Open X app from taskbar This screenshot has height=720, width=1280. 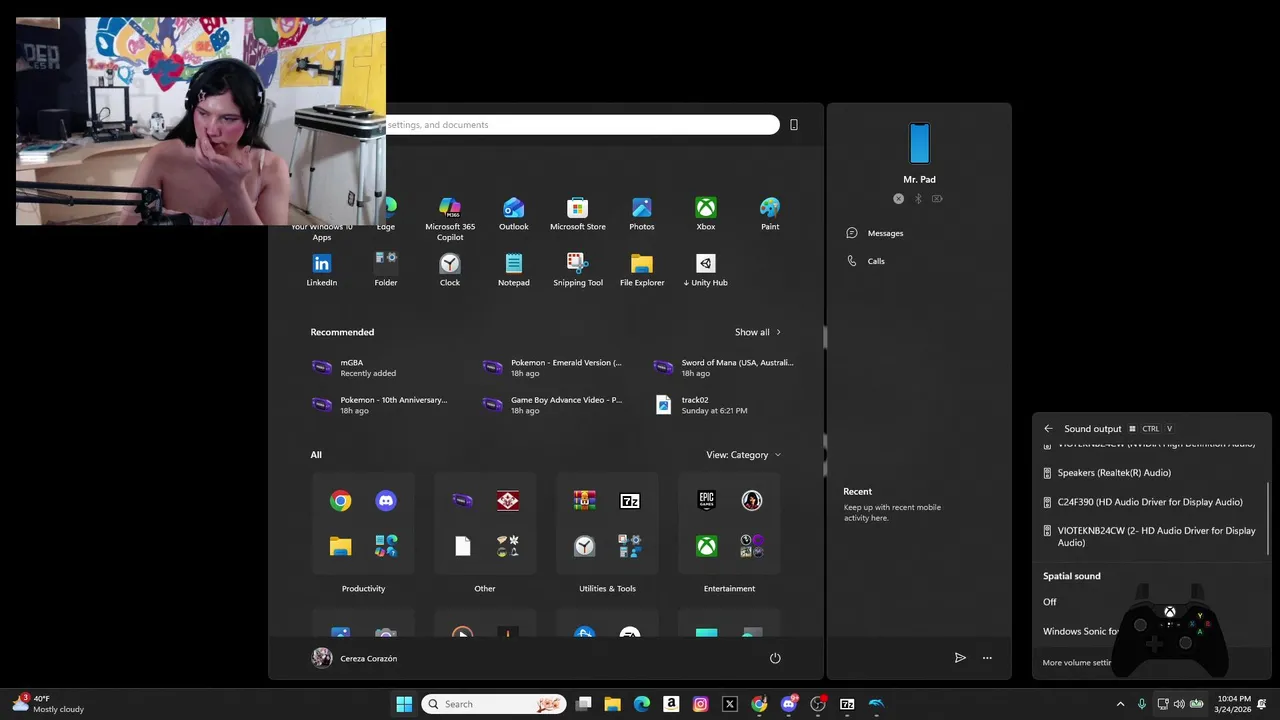(730, 704)
